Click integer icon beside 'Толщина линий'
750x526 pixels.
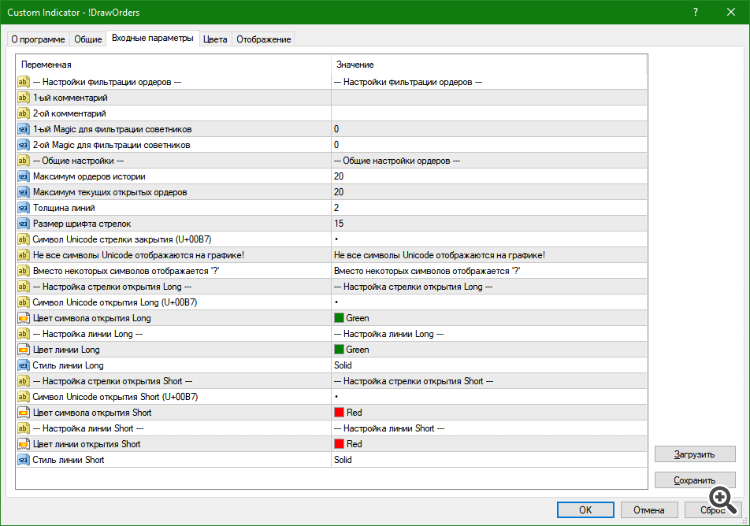coord(23,208)
